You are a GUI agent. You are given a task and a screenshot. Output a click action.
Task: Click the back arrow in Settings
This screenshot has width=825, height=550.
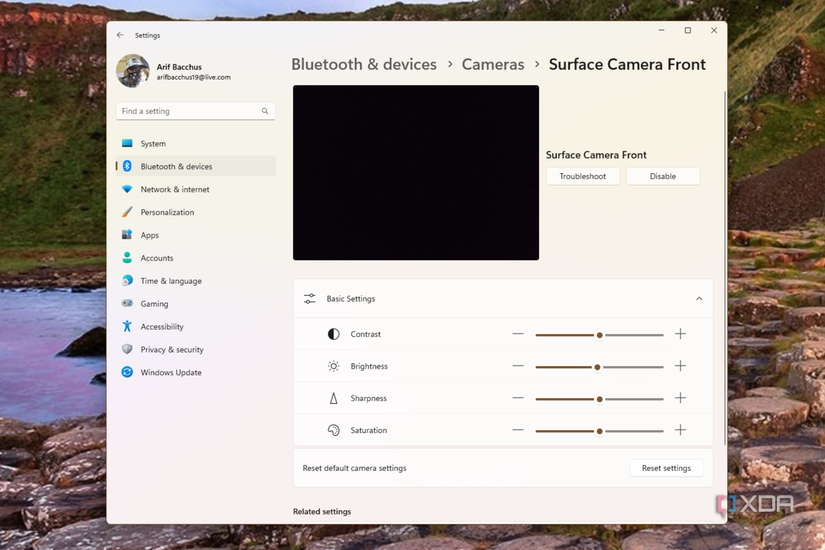pos(120,35)
